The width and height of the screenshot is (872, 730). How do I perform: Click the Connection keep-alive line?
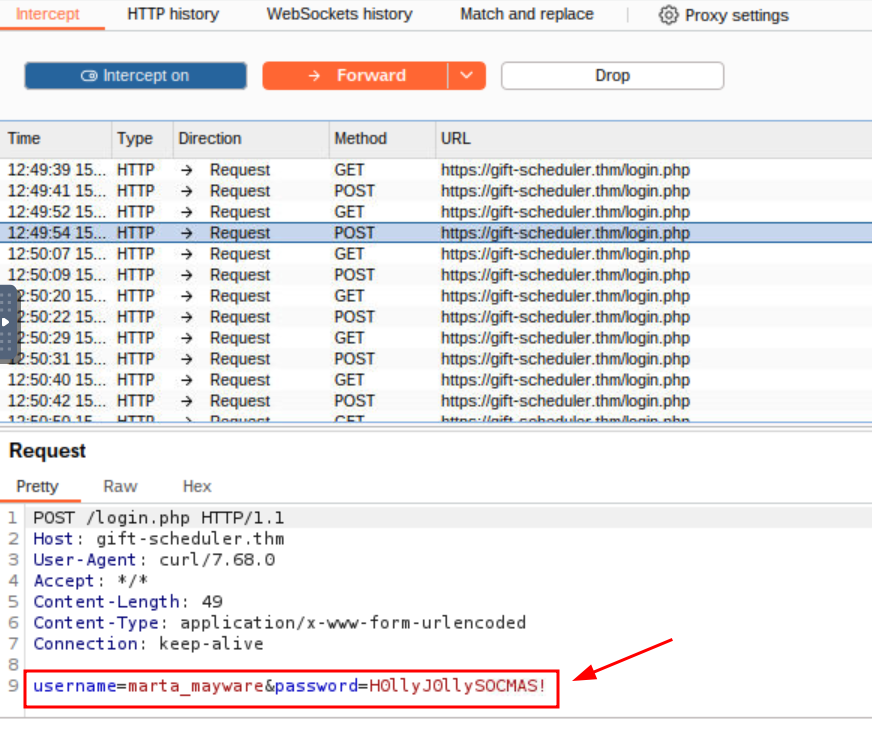pyautogui.click(x=148, y=644)
